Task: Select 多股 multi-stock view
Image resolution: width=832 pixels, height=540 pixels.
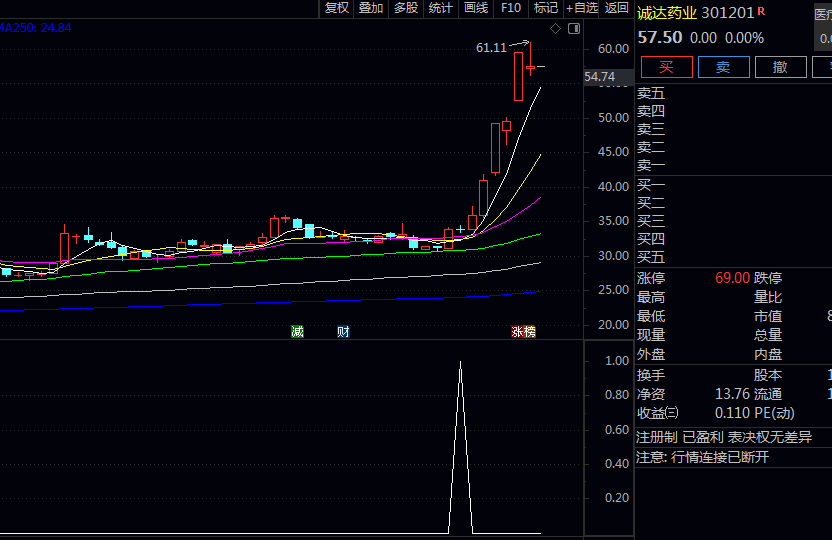Action: coord(405,8)
